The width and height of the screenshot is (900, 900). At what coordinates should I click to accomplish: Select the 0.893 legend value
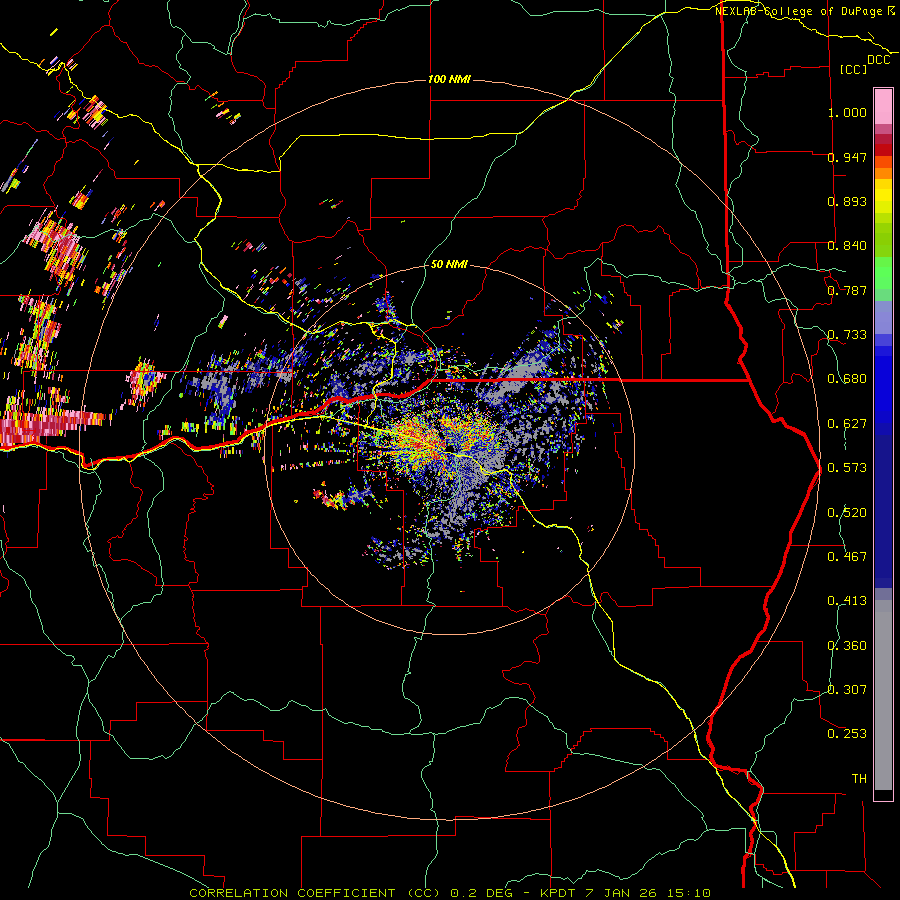coord(847,201)
